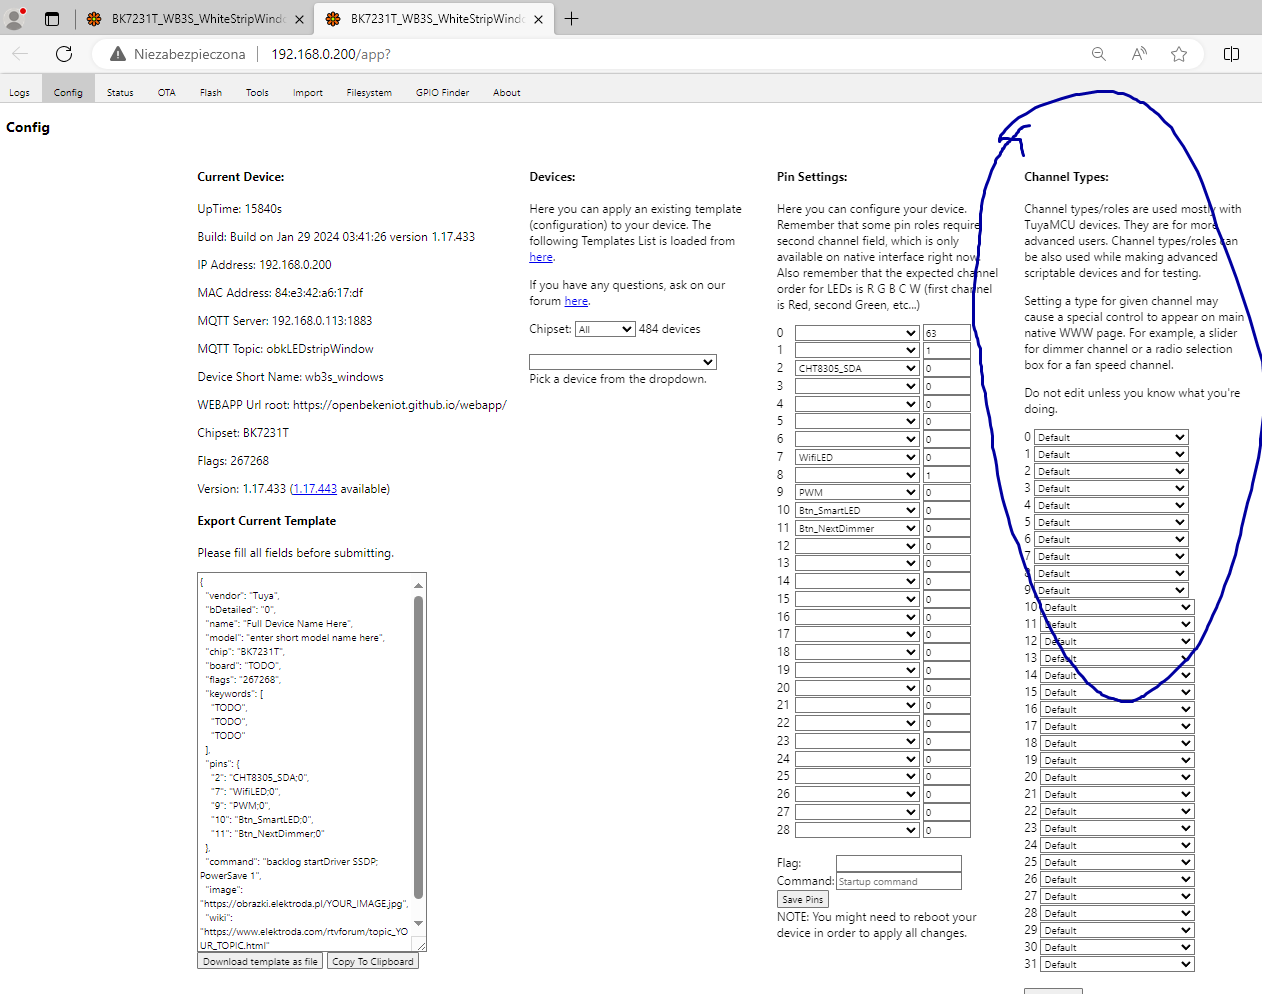
Task: Click the Save Pins button
Action: 803,899
